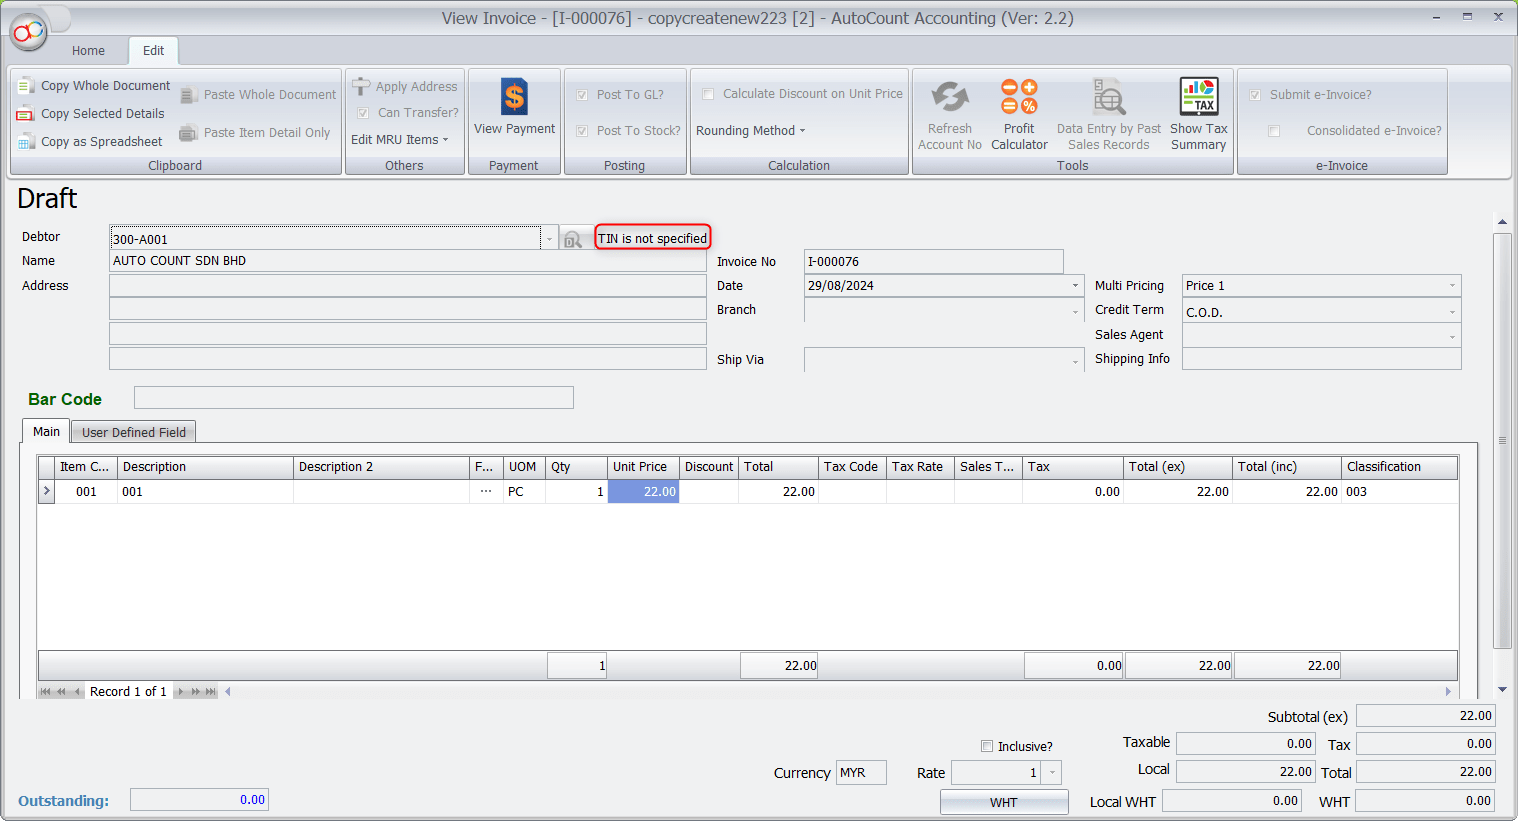Click the Description column header
Viewport: 1518px width, 821px height.
tap(205, 467)
